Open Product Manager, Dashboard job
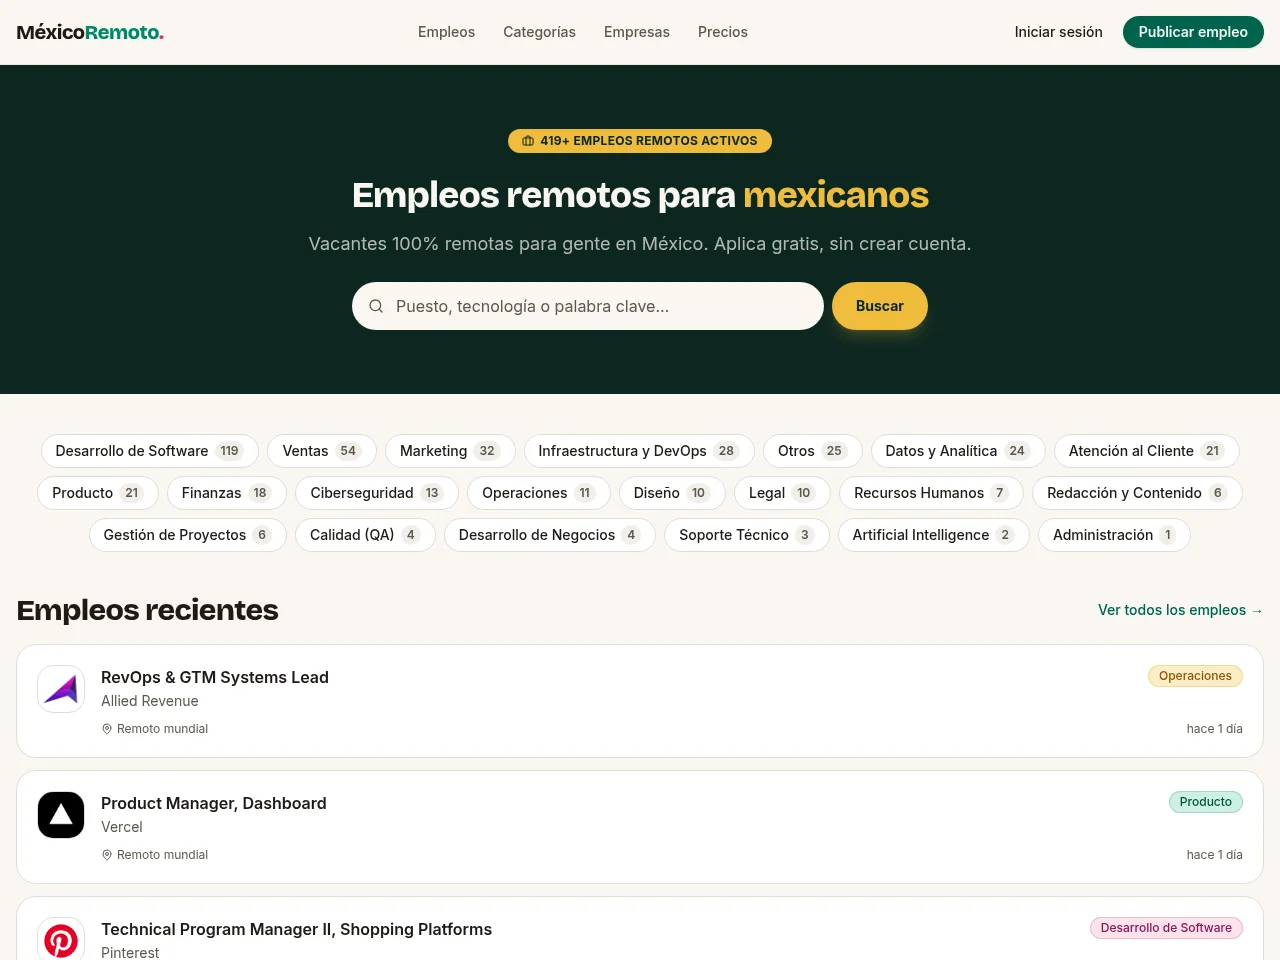This screenshot has width=1280, height=960. click(214, 803)
